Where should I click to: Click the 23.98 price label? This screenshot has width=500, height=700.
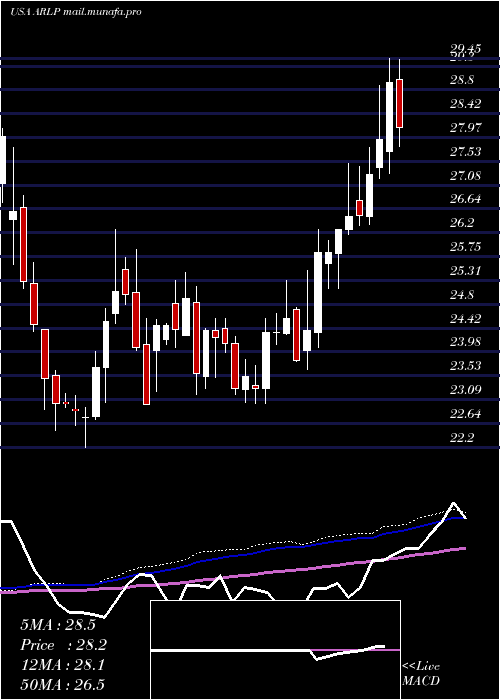(465, 342)
